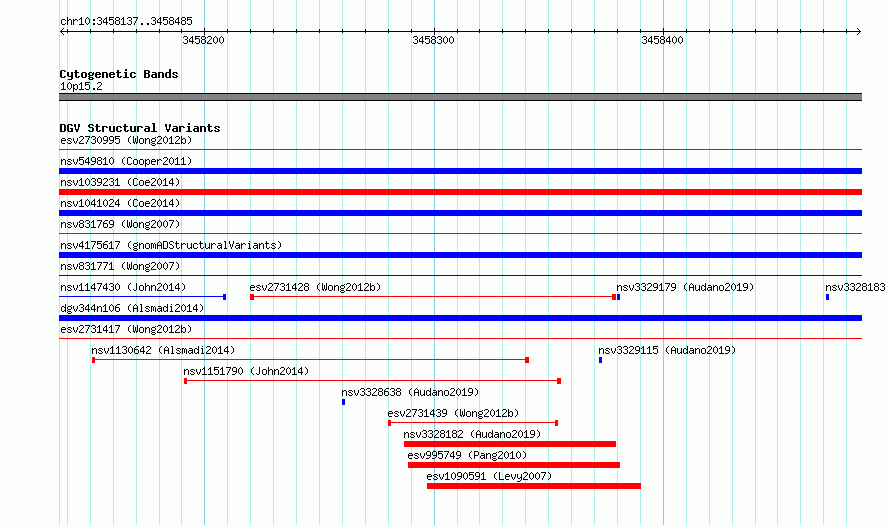The width and height of the screenshot is (890, 525).
Task: Click the 3458300 ruler position label
Action: pyautogui.click(x=433, y=40)
